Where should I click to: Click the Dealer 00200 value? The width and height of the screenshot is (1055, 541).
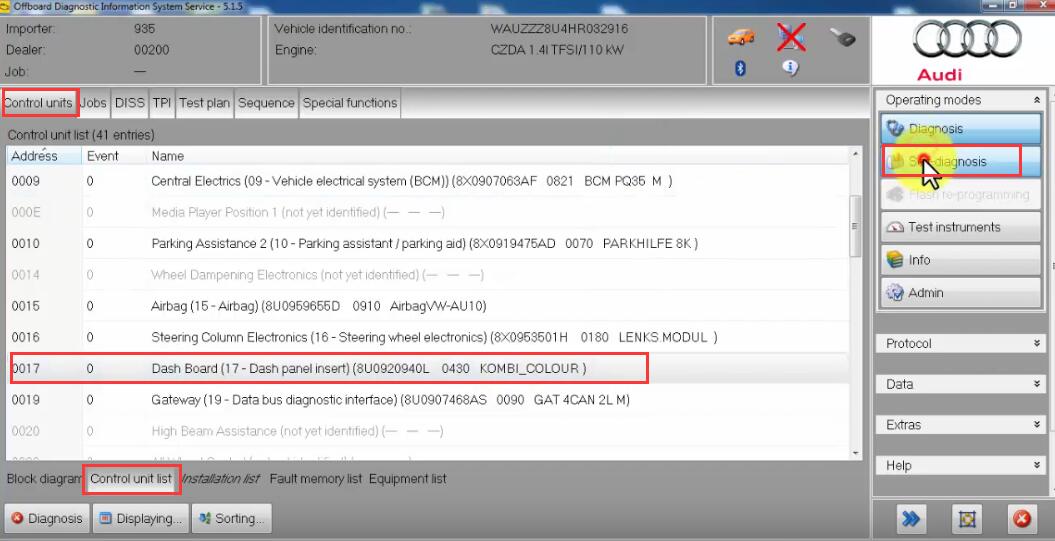152,50
